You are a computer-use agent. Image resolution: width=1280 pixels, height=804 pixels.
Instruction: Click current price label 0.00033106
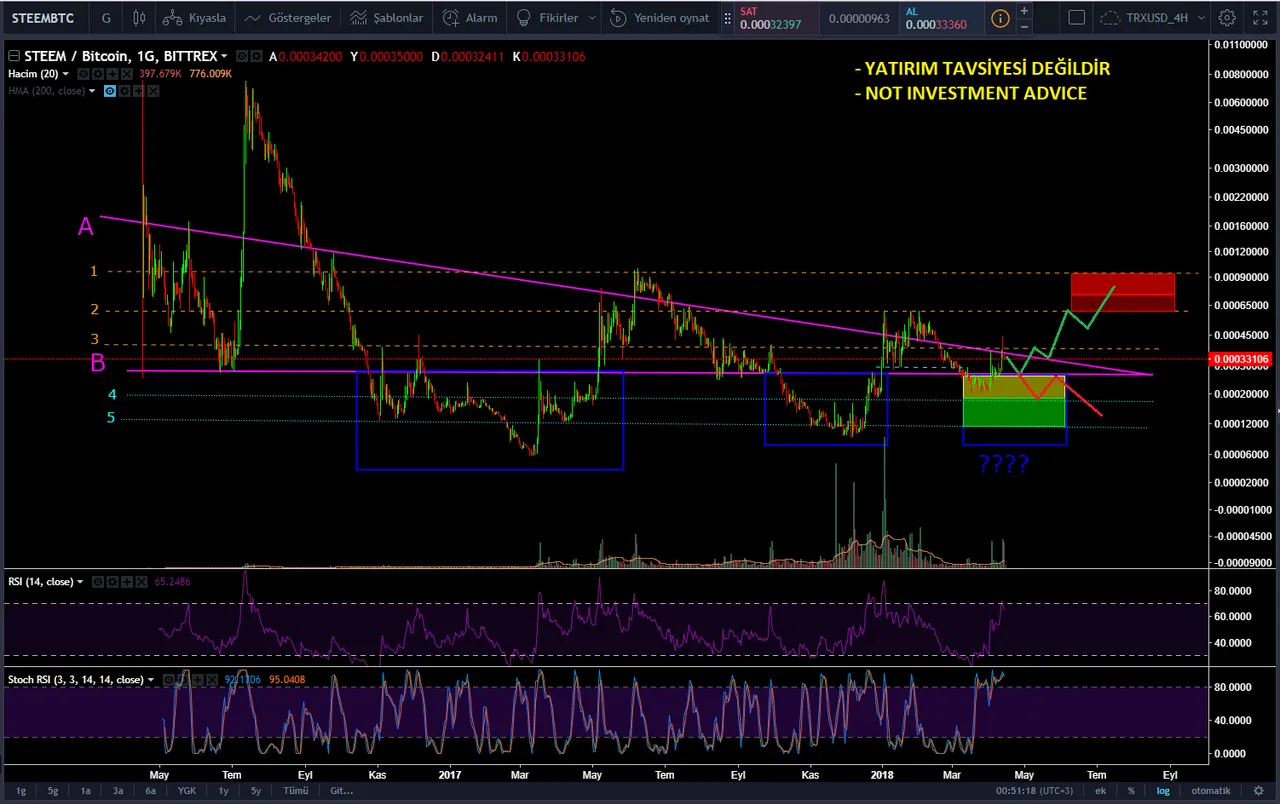pyautogui.click(x=1242, y=359)
